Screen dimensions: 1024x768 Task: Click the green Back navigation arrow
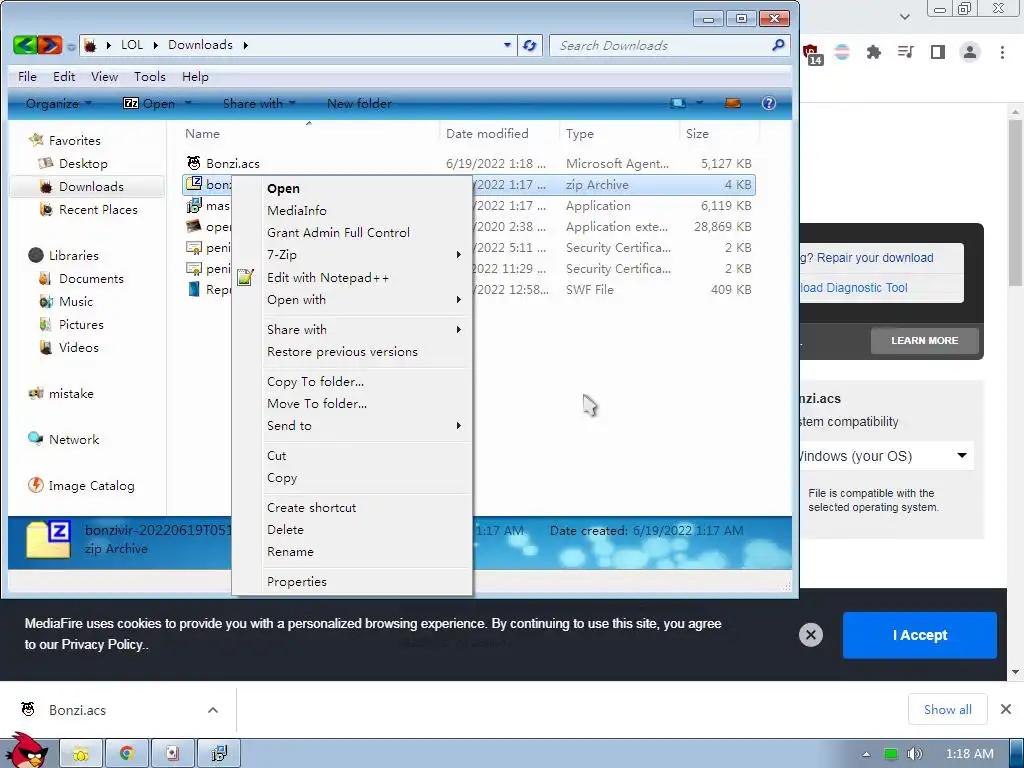[25, 45]
